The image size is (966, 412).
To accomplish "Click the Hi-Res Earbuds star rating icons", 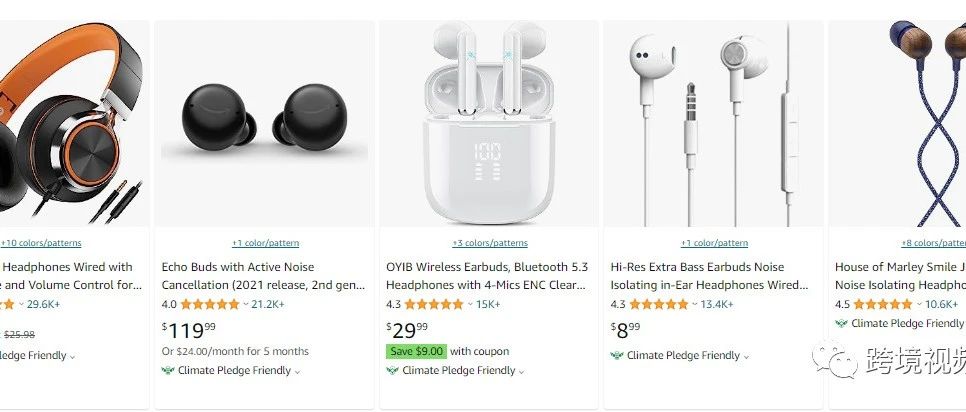I will [659, 304].
